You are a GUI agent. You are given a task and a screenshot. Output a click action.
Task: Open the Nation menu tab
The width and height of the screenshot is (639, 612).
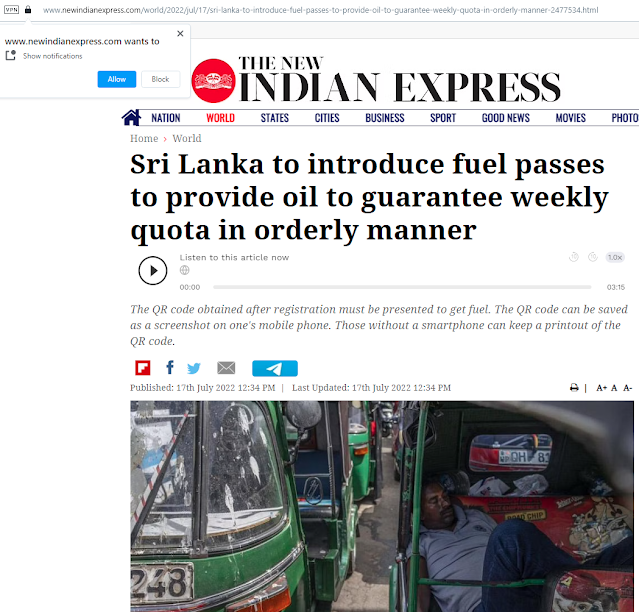click(166, 118)
